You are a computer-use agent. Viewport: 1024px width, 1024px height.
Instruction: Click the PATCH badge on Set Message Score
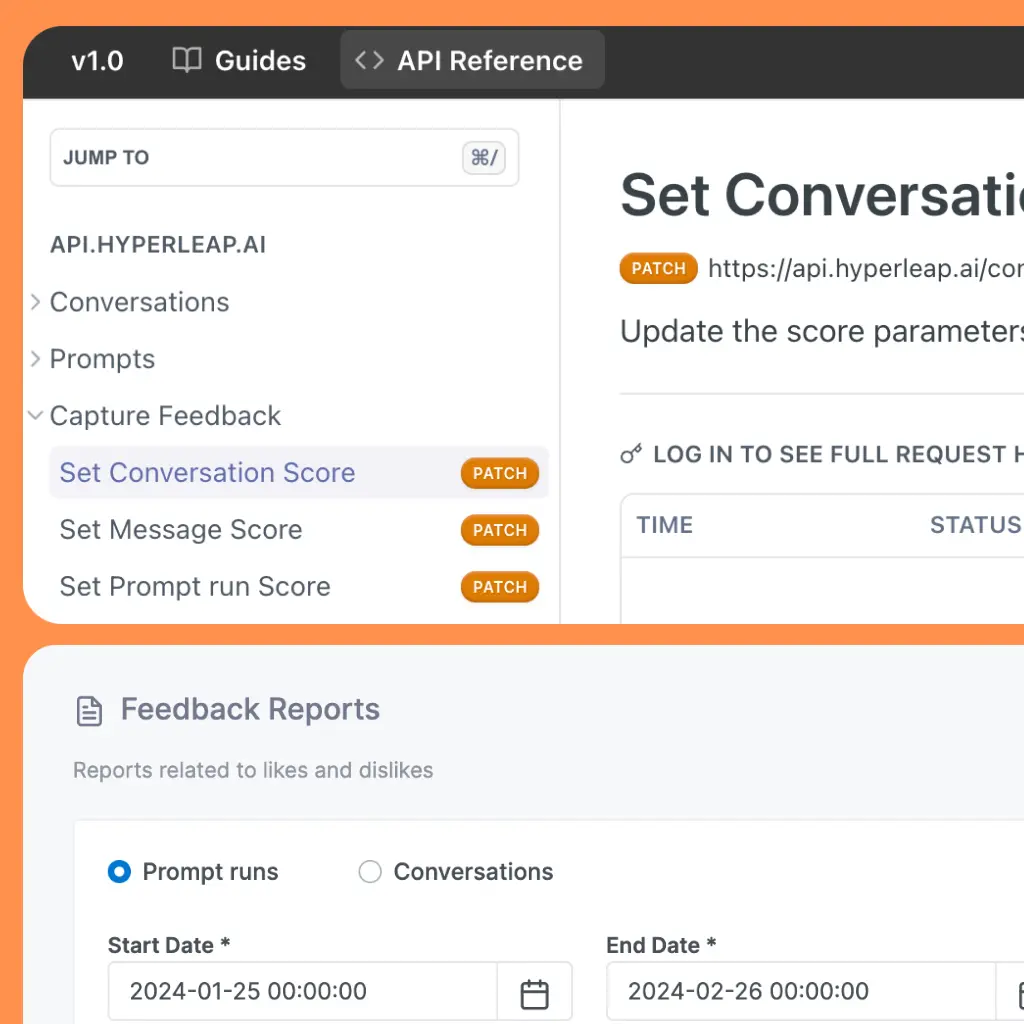point(499,530)
